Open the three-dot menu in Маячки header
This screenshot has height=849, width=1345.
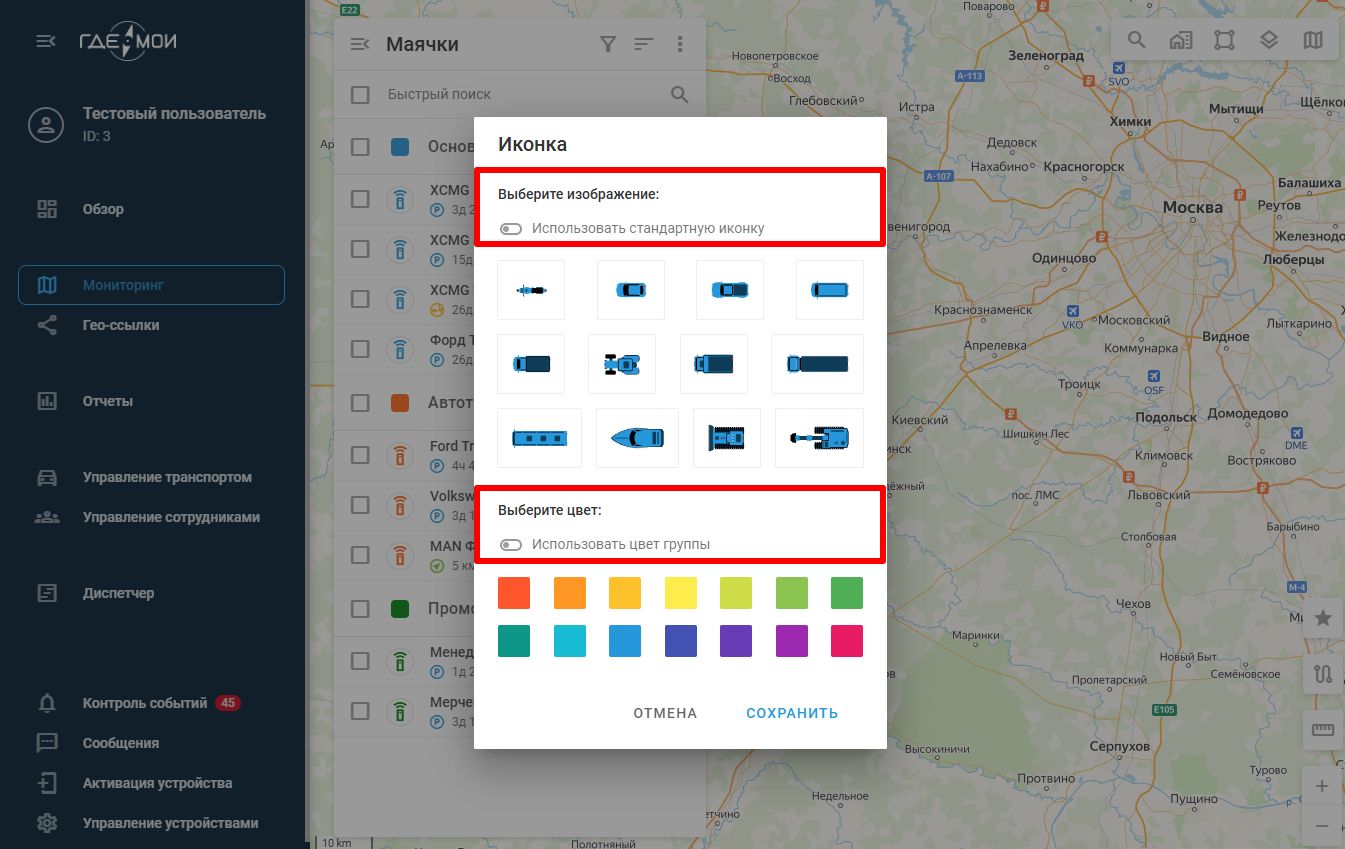(x=680, y=44)
